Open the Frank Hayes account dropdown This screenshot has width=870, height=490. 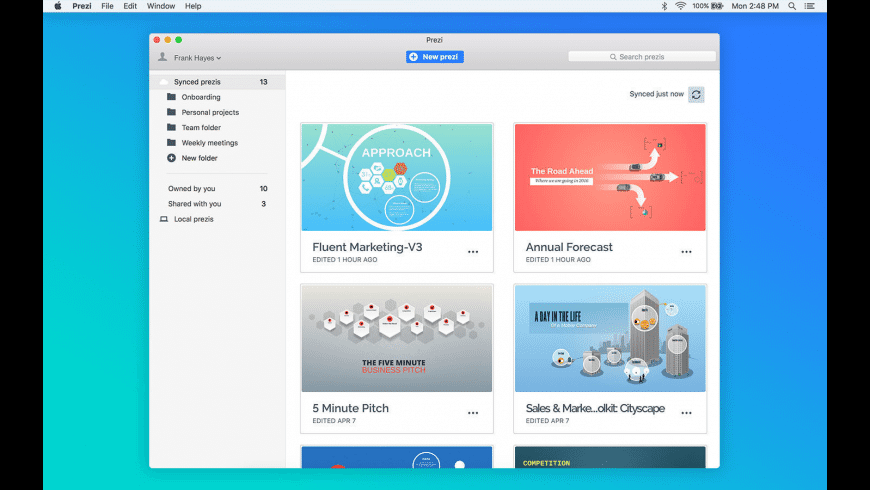point(197,58)
